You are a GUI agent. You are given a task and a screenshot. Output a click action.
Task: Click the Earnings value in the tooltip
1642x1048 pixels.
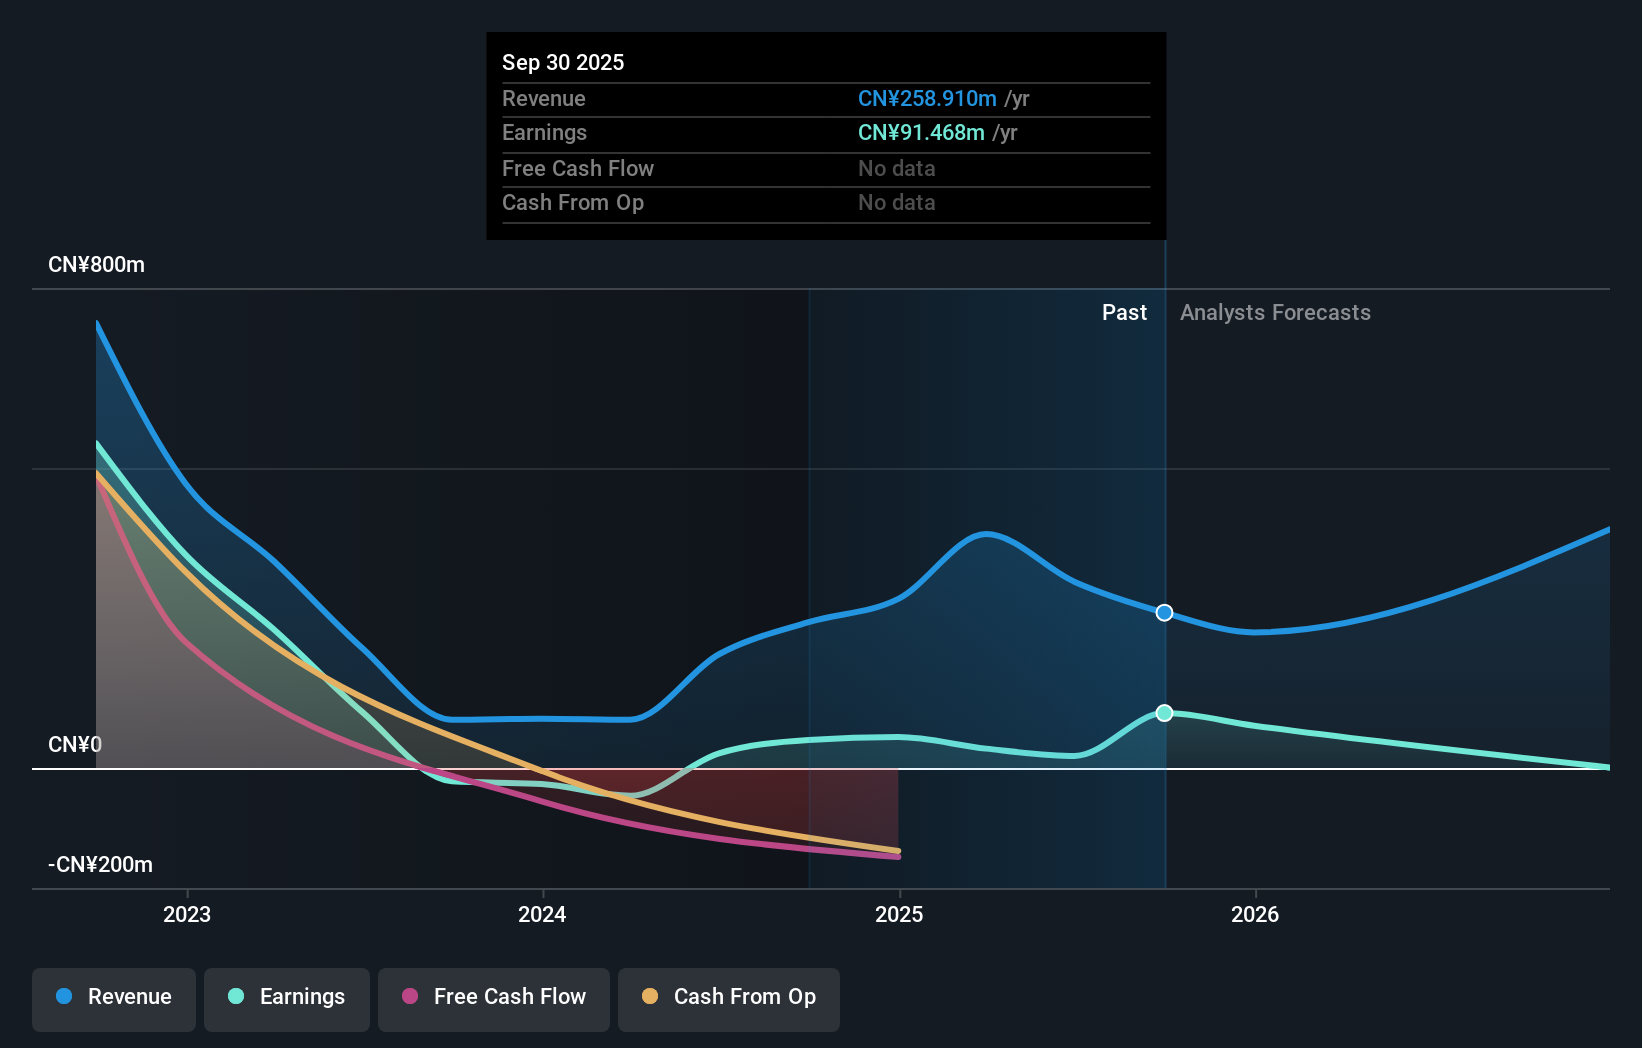coord(919,132)
